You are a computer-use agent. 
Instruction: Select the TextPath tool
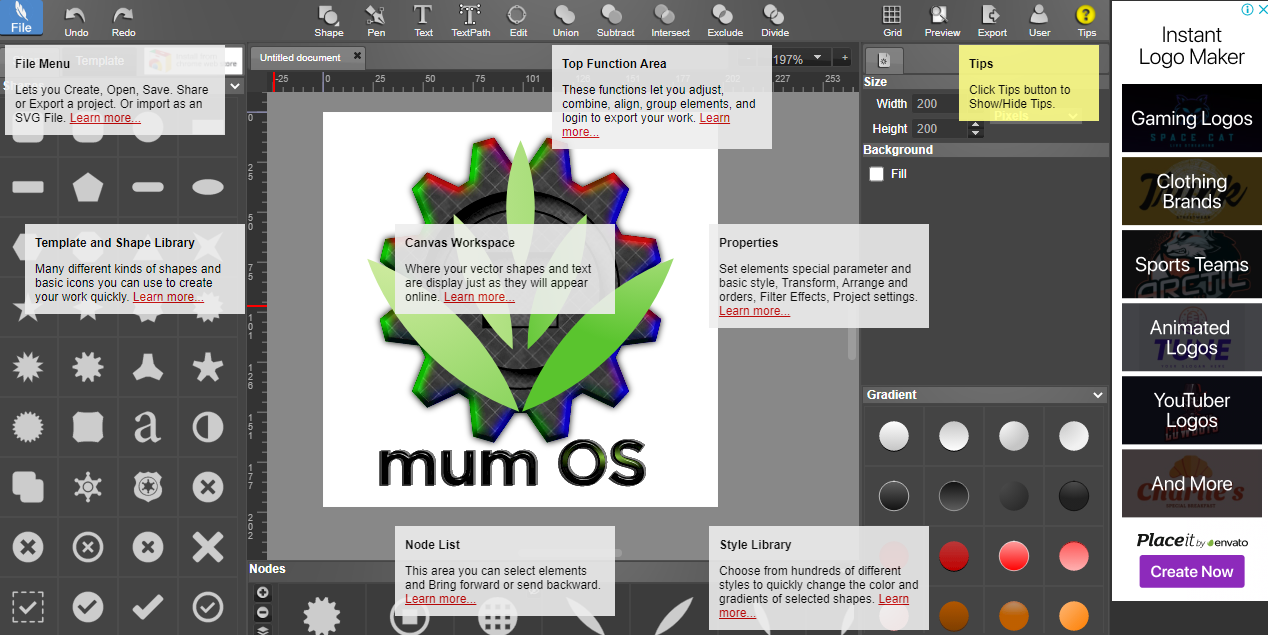(x=471, y=20)
